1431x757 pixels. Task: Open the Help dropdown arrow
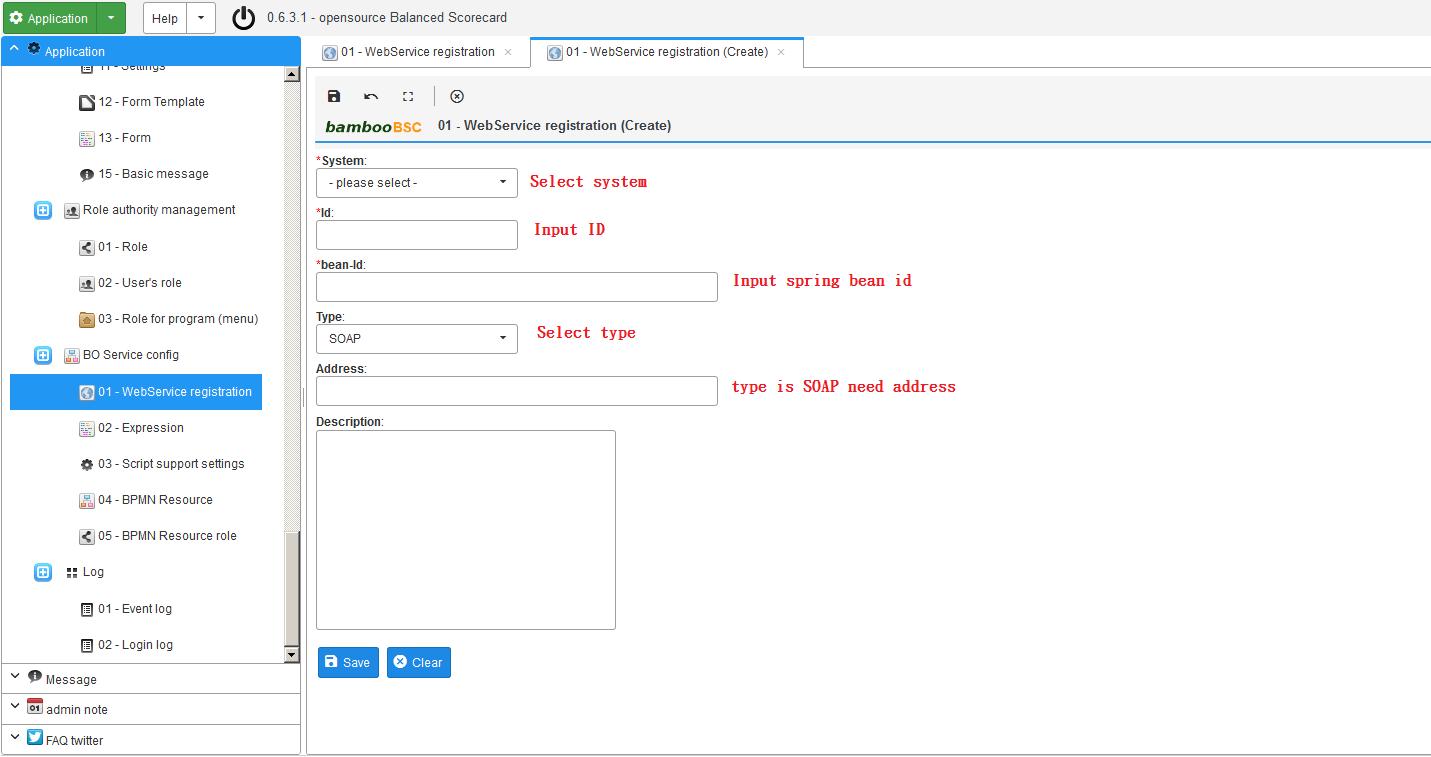(x=201, y=18)
